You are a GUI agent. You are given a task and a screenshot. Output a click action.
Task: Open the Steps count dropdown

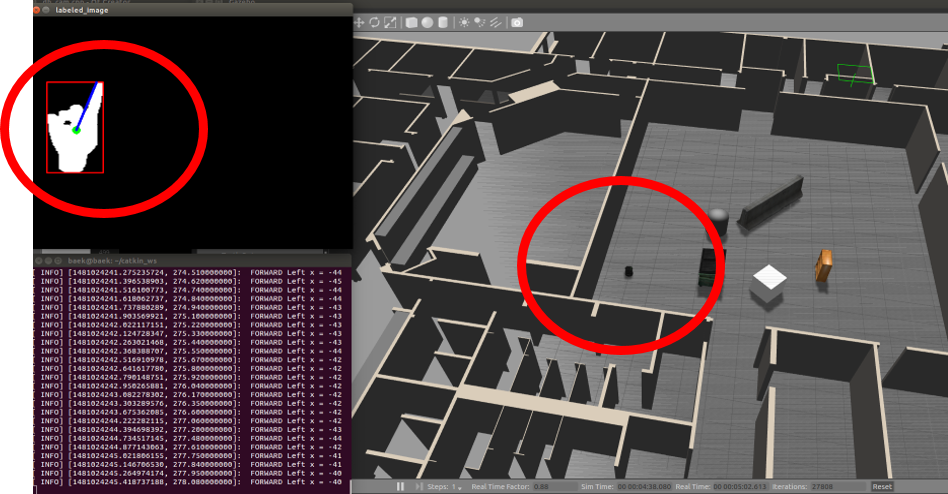(456, 487)
